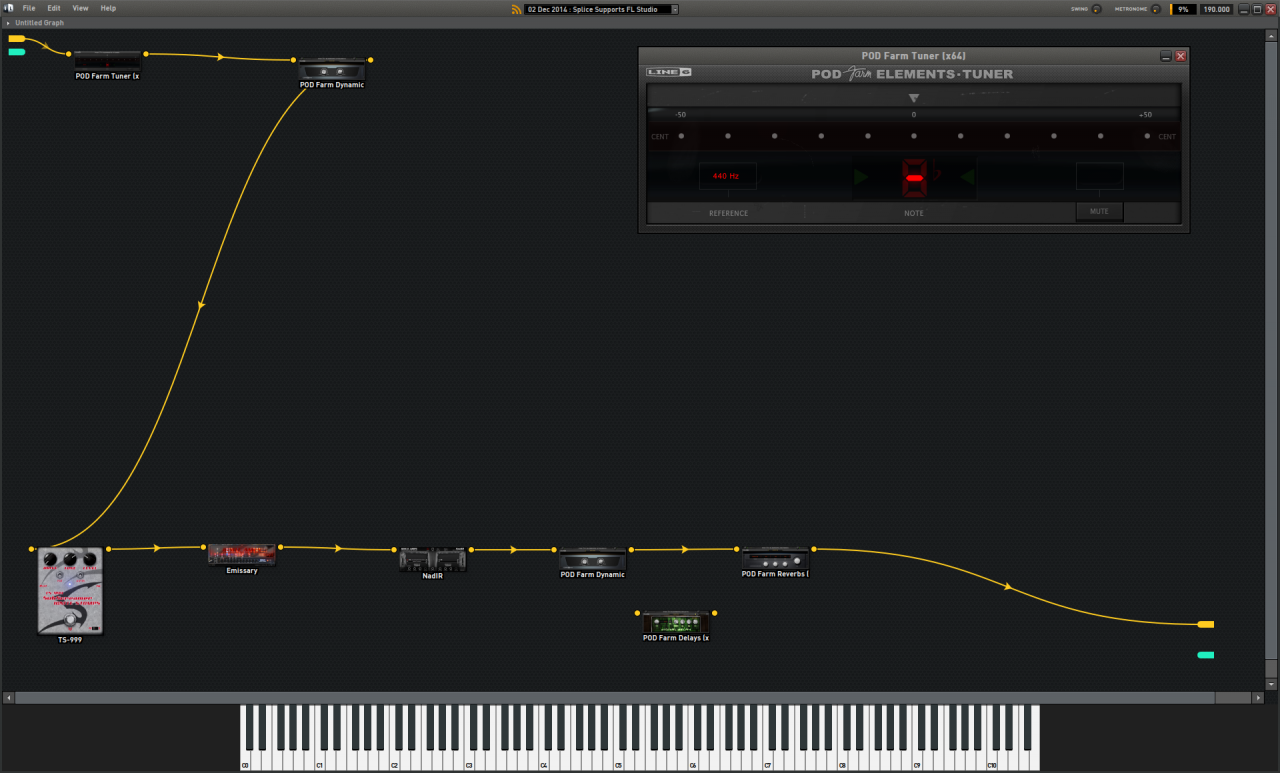Click the upper POD Farm Dynamic output connector

point(370,60)
